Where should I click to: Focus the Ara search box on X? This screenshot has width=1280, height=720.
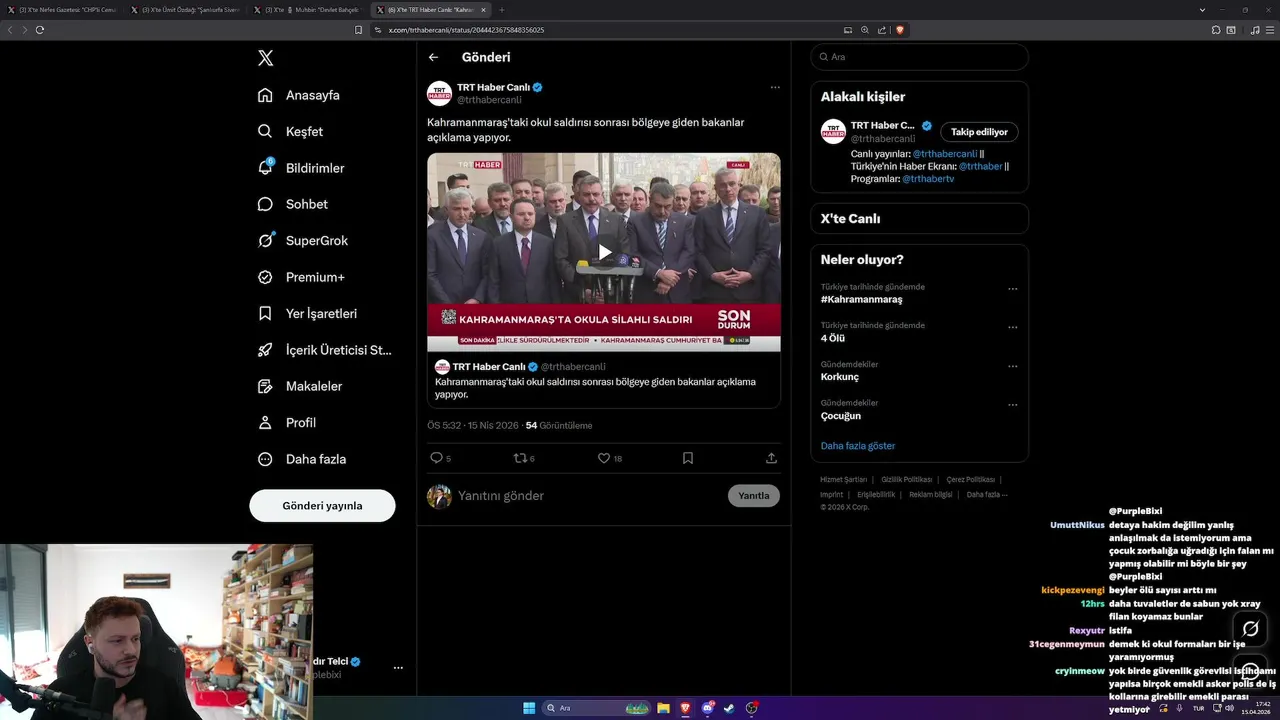pyautogui.click(x=919, y=57)
